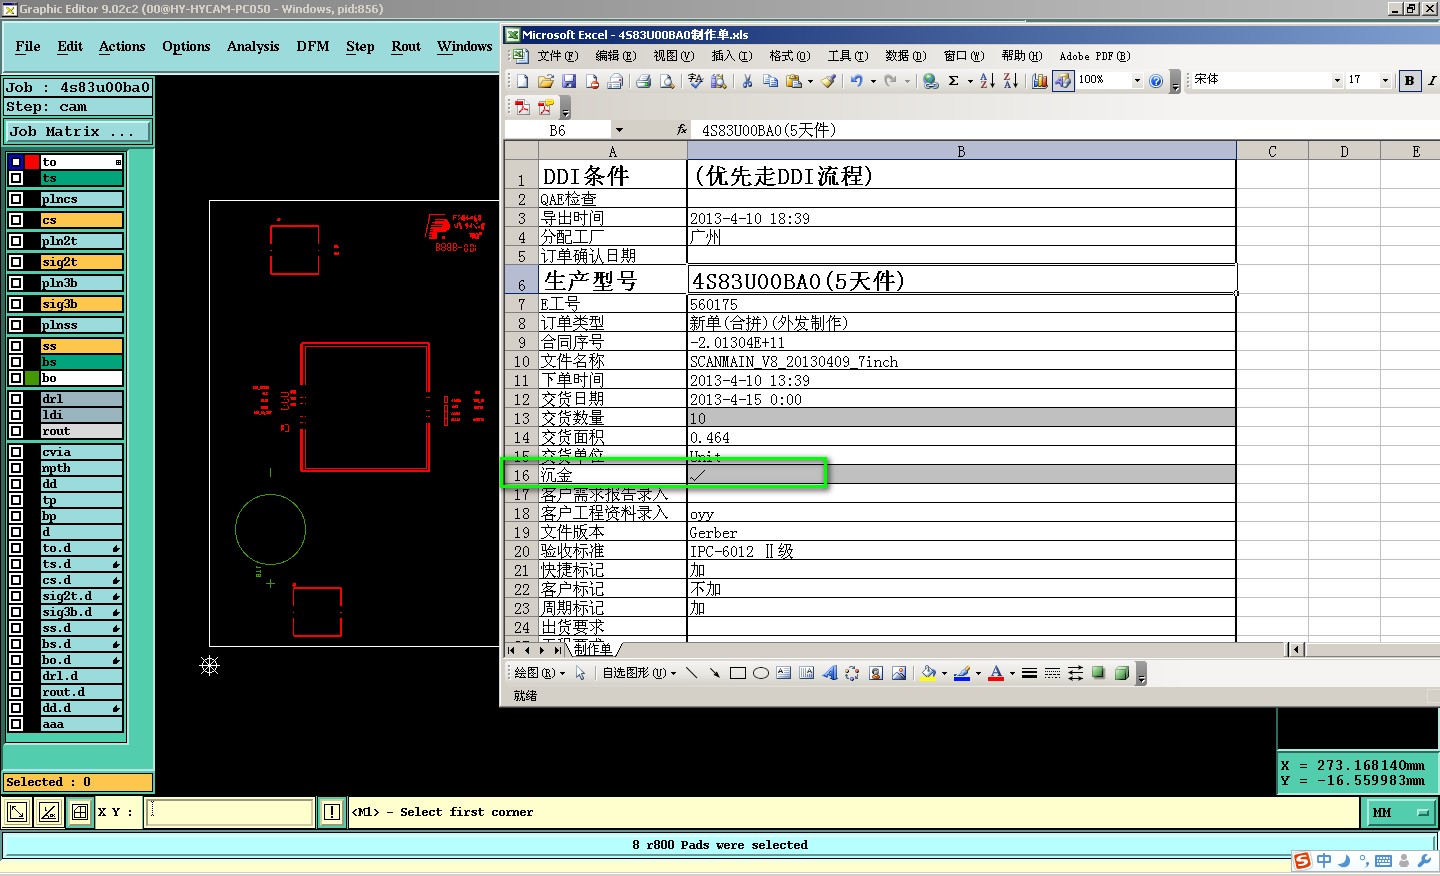The width and height of the screenshot is (1440, 876).
Task: Click the 3-D style icon
Action: pyautogui.click(x=1122, y=673)
